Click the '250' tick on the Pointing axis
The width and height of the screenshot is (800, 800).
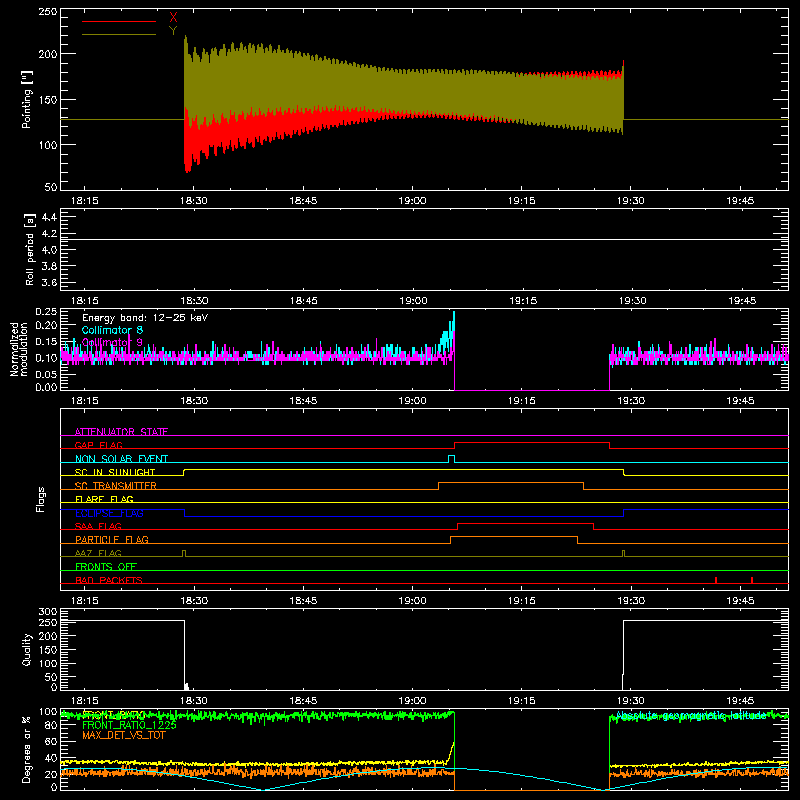48,12
